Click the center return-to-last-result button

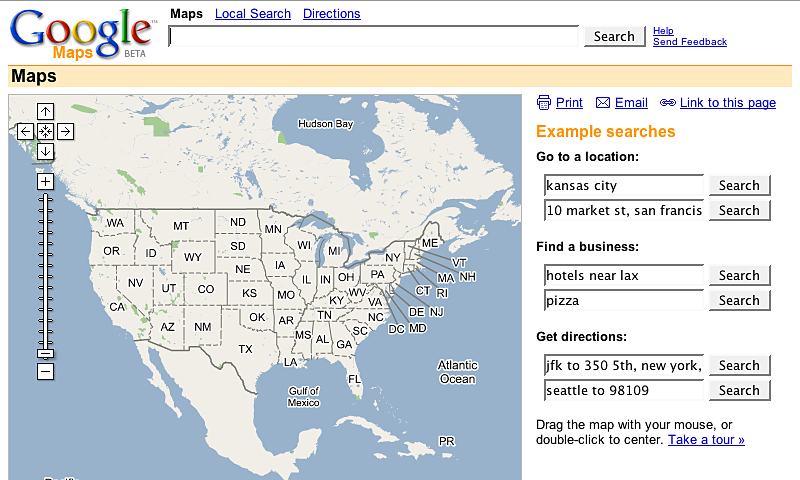click(x=45, y=132)
